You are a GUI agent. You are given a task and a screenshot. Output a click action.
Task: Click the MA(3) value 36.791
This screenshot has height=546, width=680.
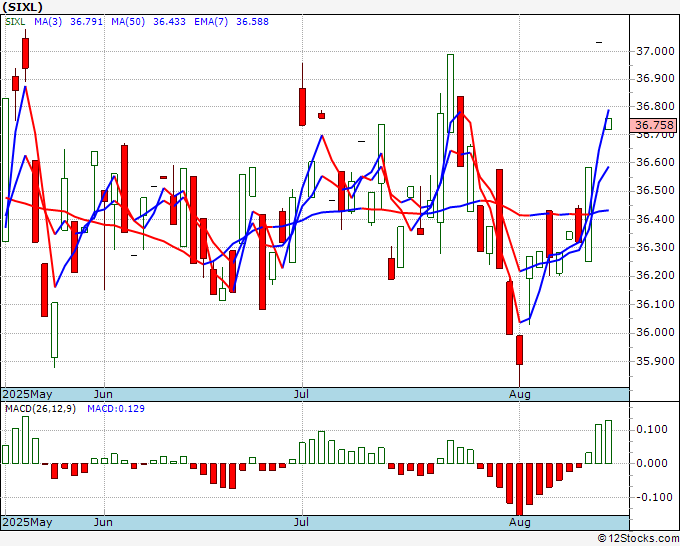click(x=87, y=22)
